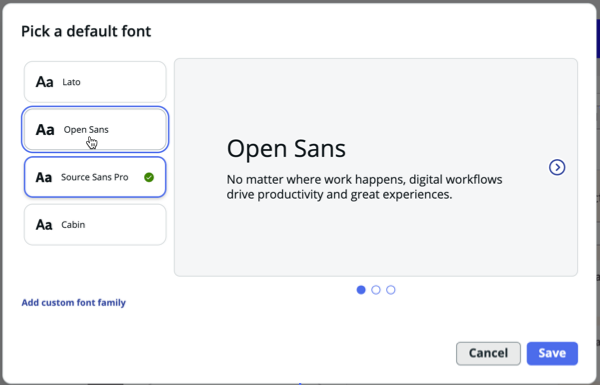Select the Source Sans Pro font option
The height and width of the screenshot is (385, 600).
pos(95,177)
